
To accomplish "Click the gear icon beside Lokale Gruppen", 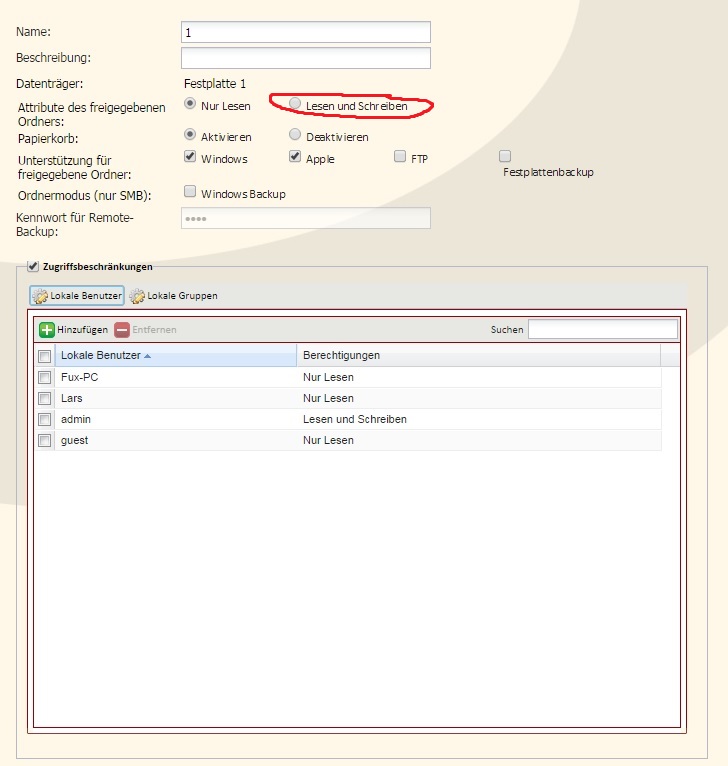I will (137, 296).
